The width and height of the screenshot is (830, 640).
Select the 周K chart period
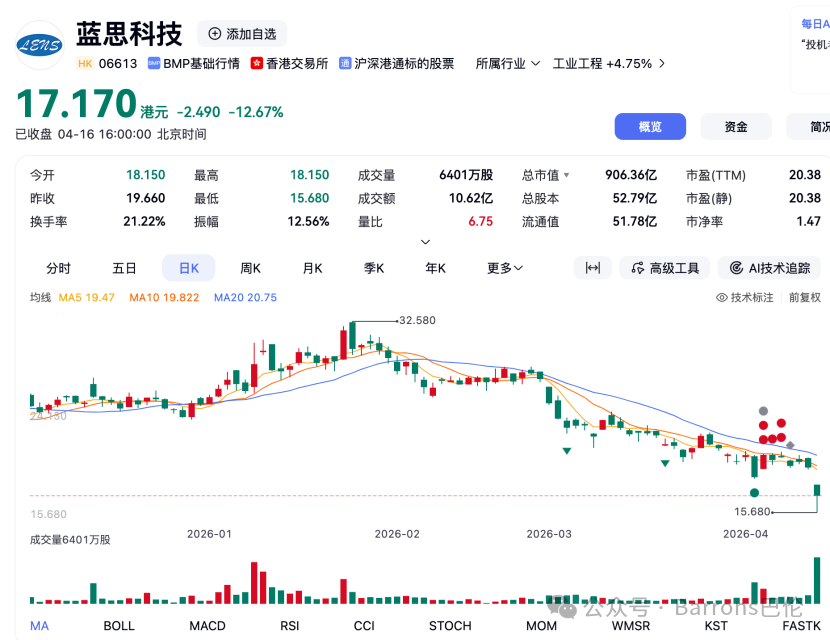(250, 268)
